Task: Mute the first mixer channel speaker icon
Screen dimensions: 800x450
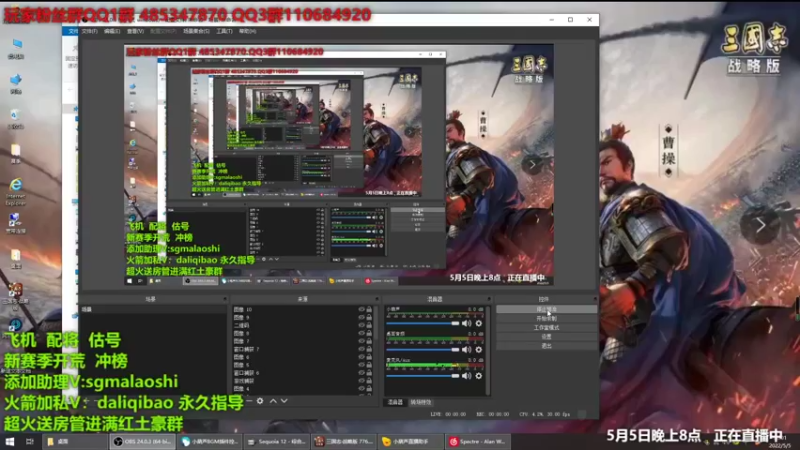Action: [x=466, y=323]
